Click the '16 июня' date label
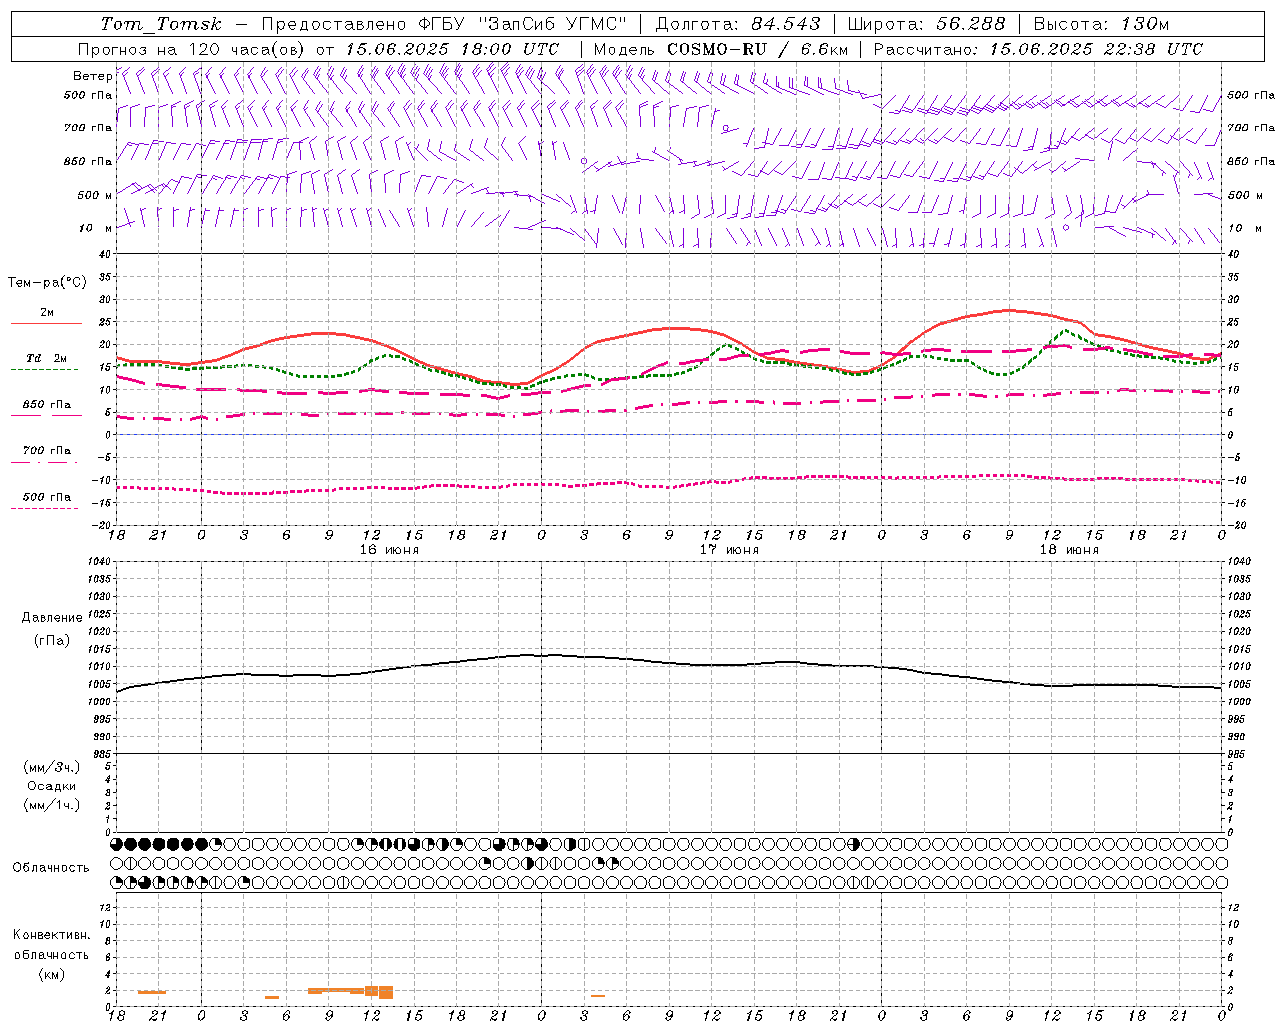This screenshot has width=1280, height=1024. (389, 550)
